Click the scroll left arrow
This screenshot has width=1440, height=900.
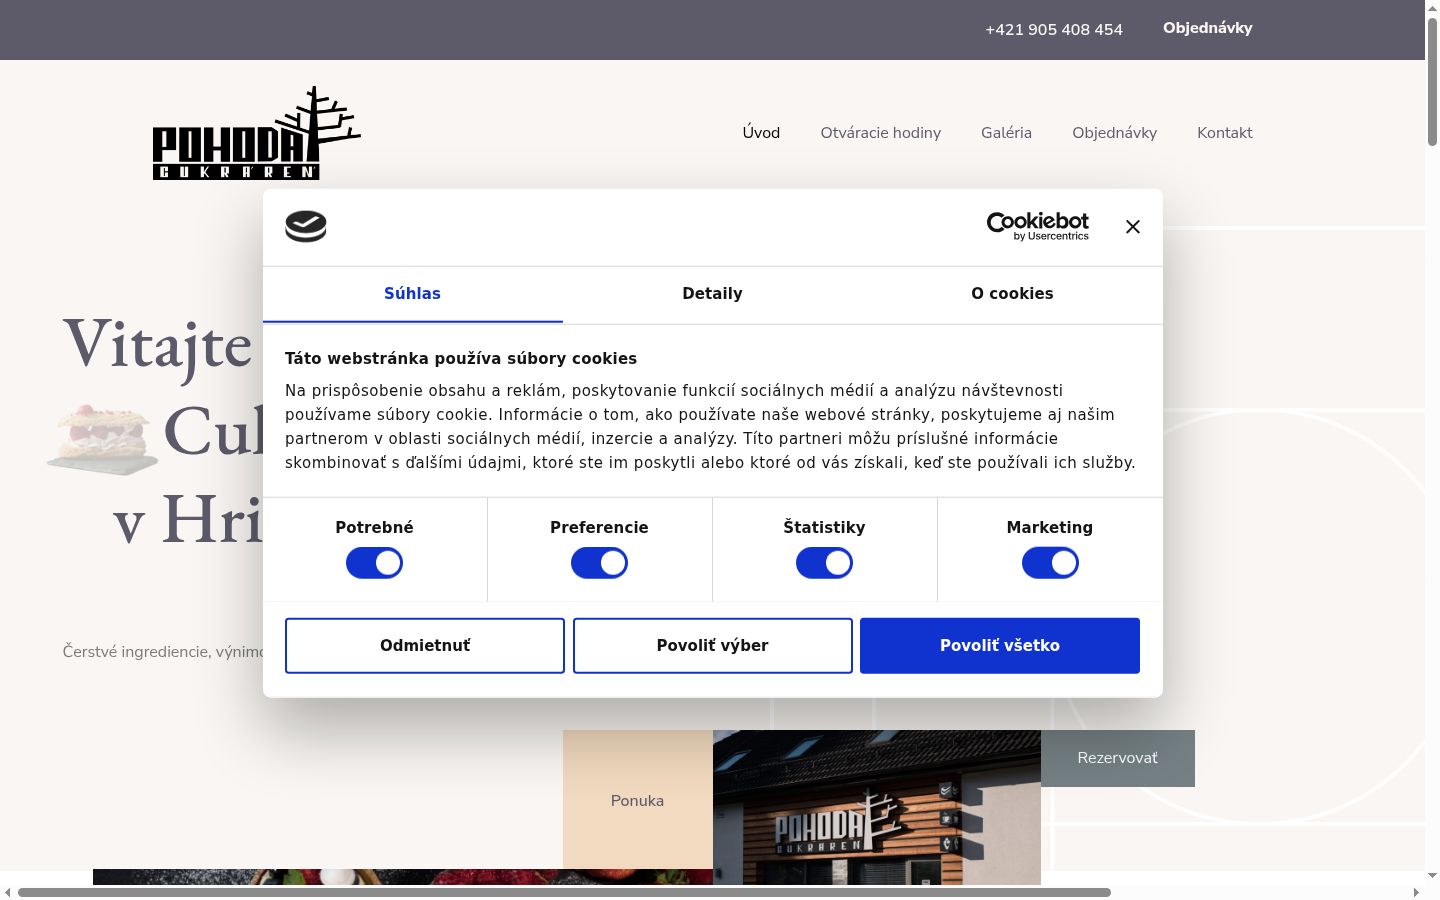pos(8,892)
